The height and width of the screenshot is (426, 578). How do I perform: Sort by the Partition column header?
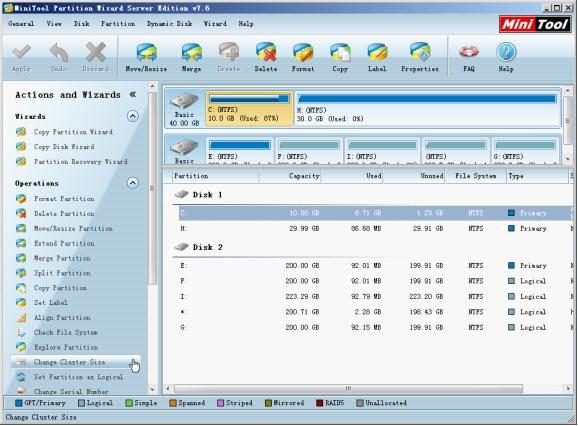pos(215,176)
